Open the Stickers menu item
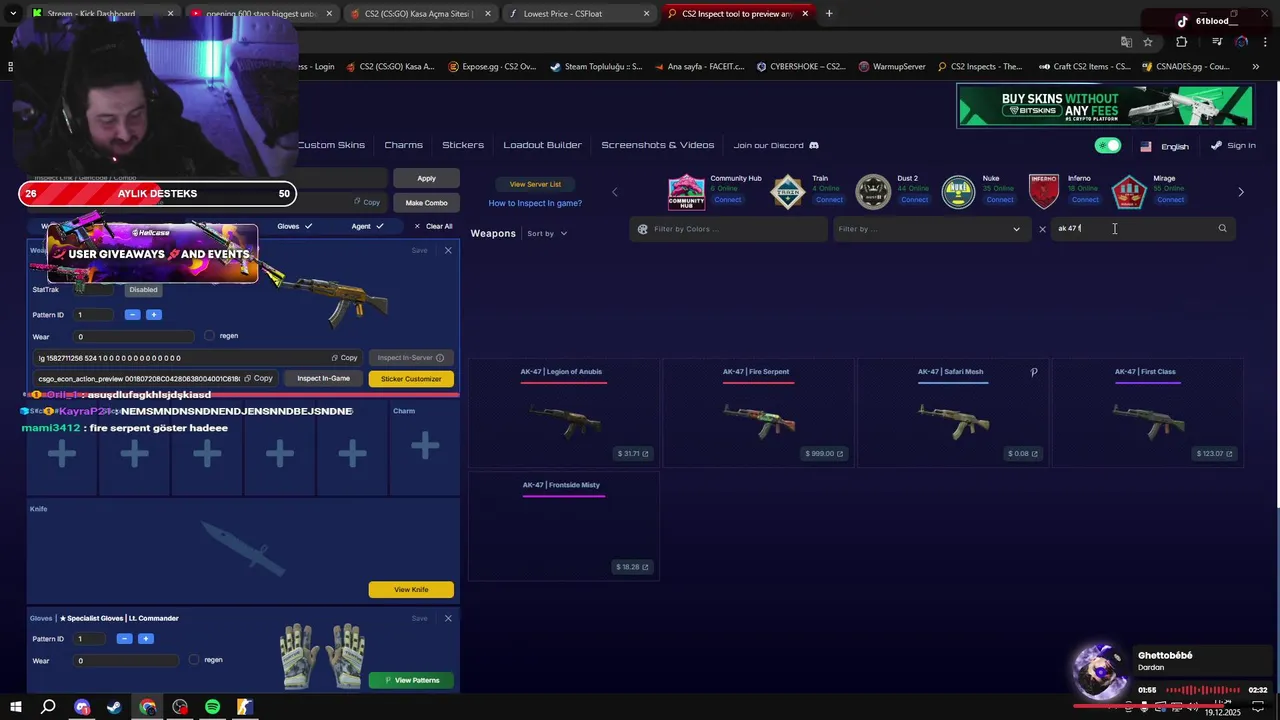 pyautogui.click(x=463, y=146)
